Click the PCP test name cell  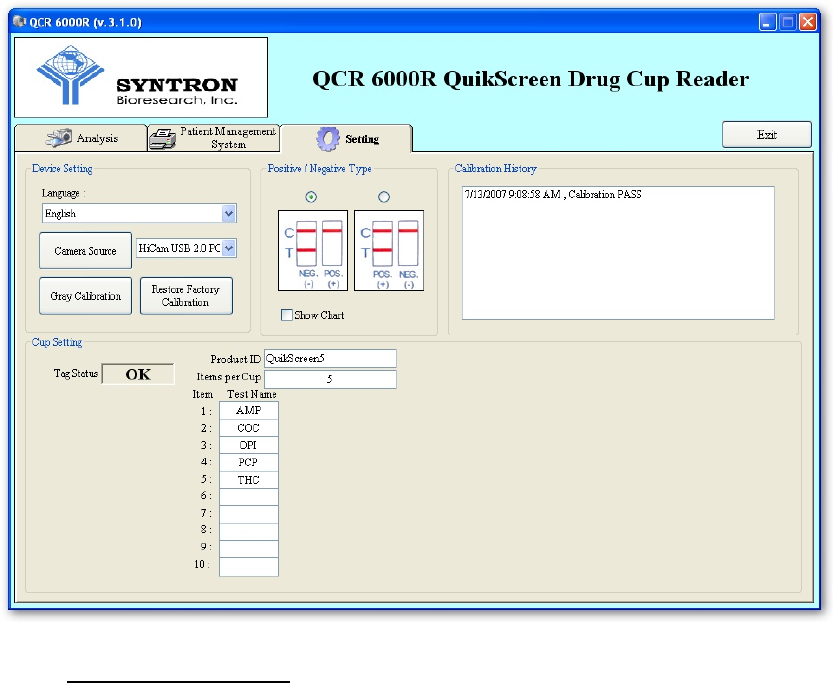(x=249, y=463)
